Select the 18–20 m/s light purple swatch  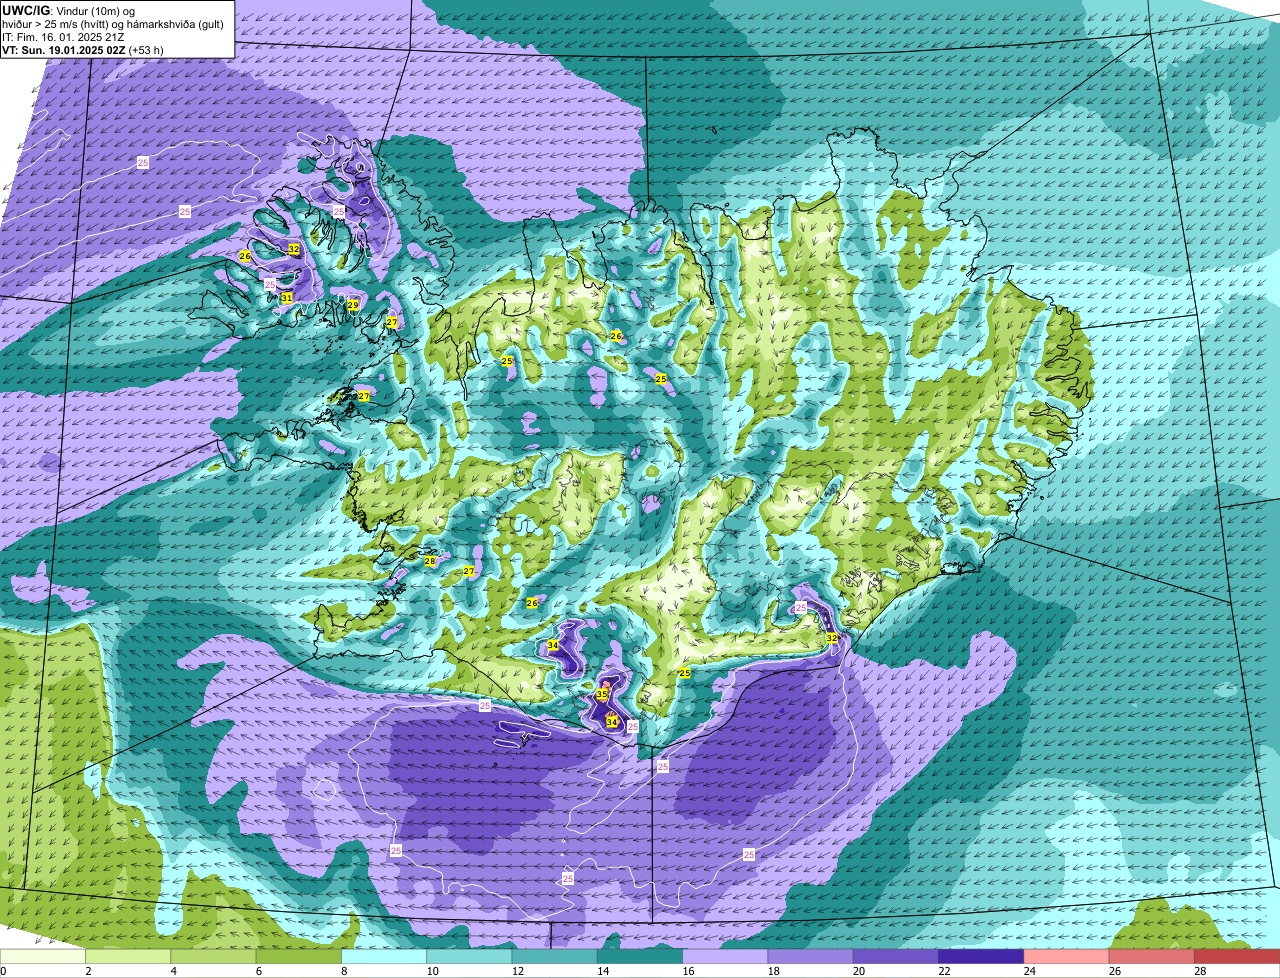pos(811,957)
